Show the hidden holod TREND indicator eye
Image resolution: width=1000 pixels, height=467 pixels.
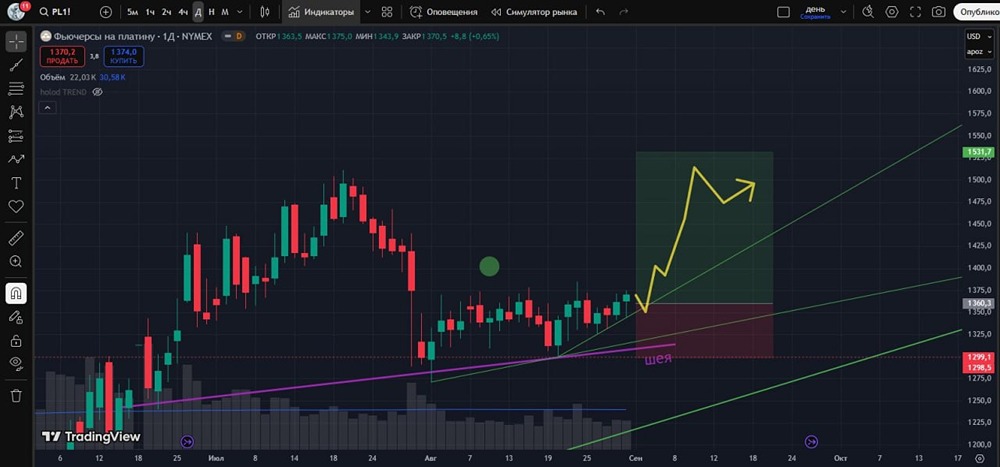[97, 92]
